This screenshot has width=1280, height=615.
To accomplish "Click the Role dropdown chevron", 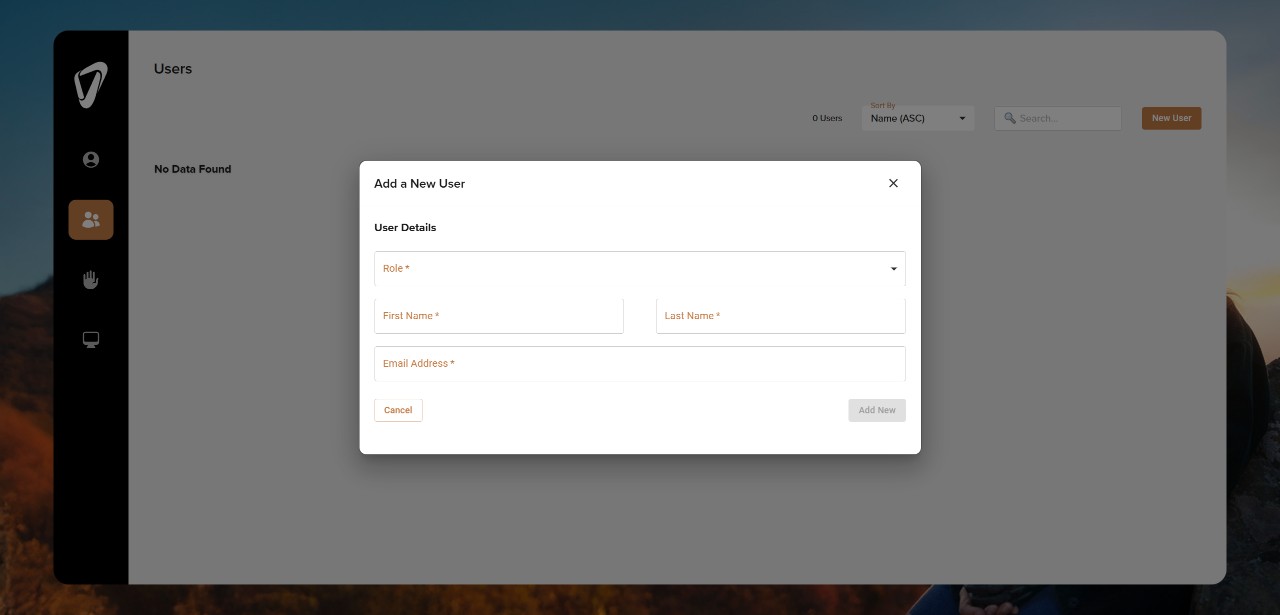I will pos(893,268).
